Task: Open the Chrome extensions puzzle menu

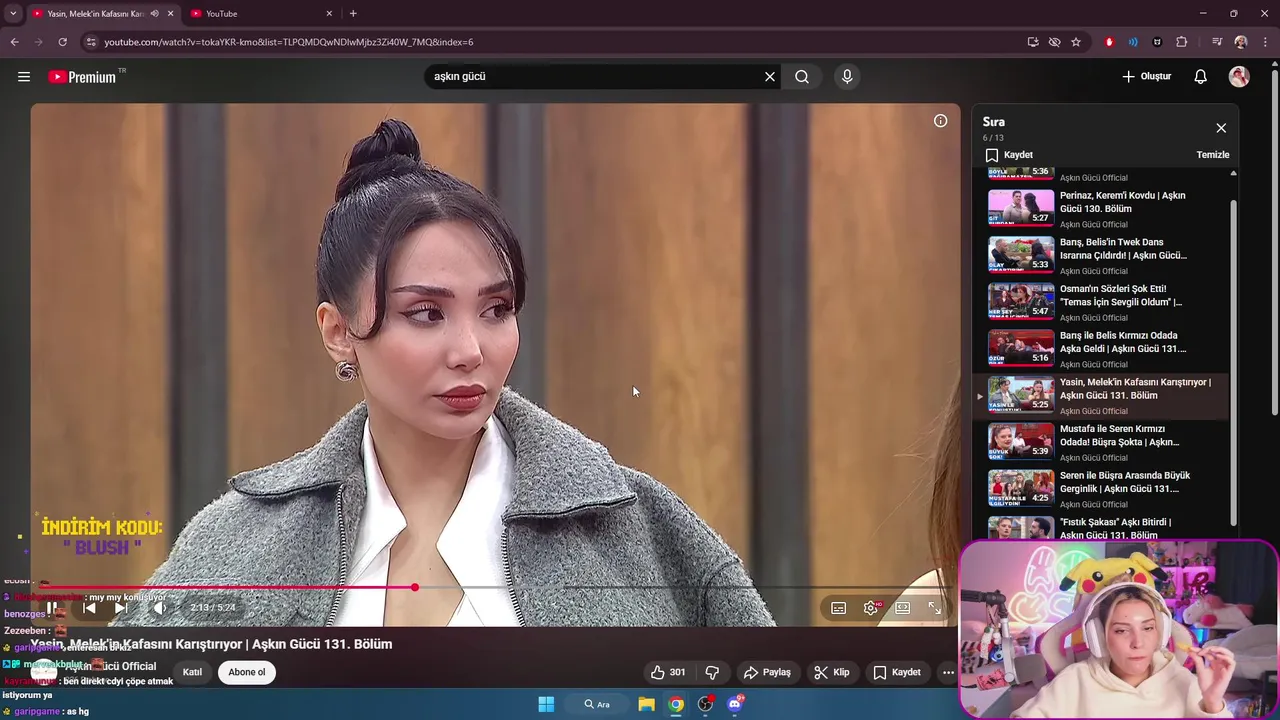Action: point(1182,42)
